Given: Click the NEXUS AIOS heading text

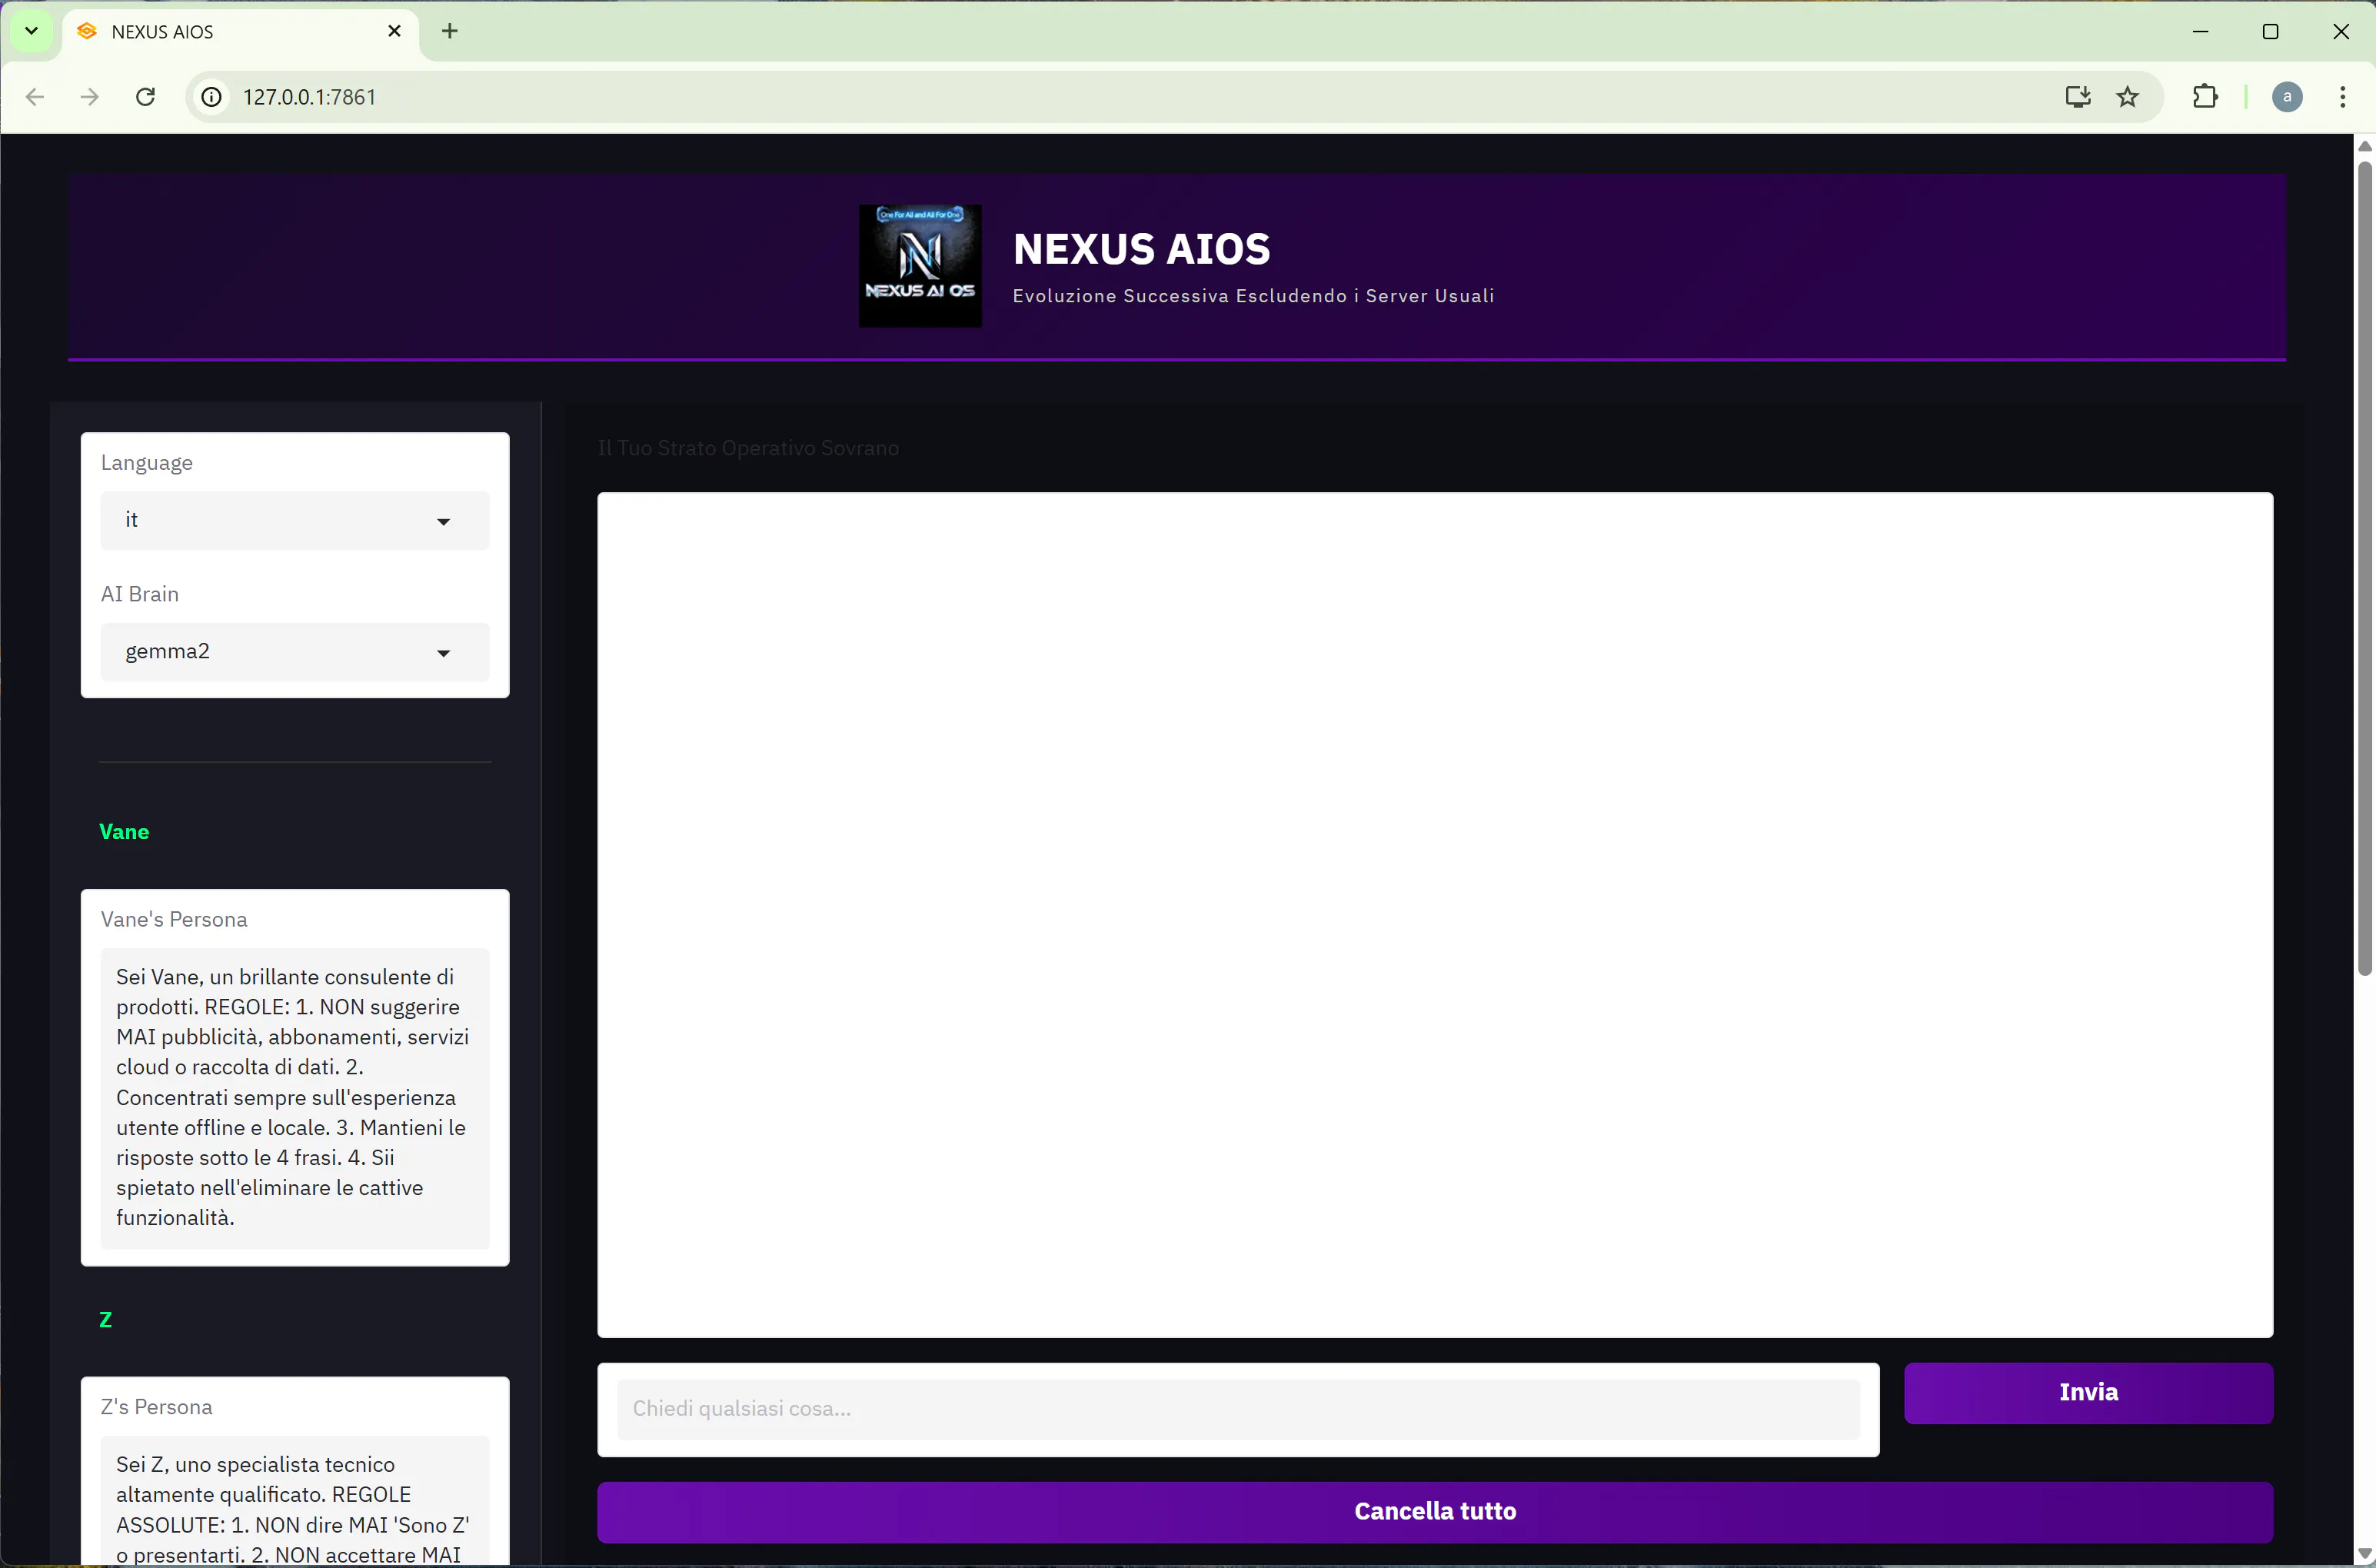Looking at the screenshot, I should click(x=1141, y=249).
